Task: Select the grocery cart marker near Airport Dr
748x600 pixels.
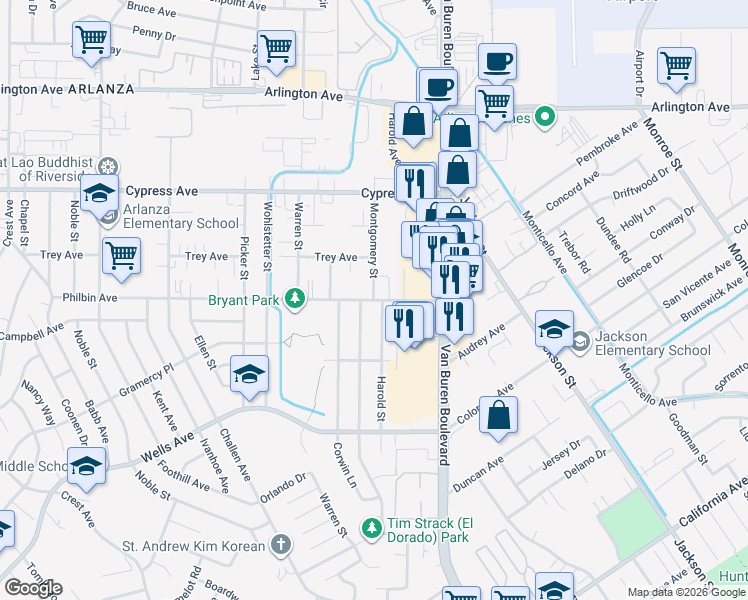Action: tap(676, 67)
